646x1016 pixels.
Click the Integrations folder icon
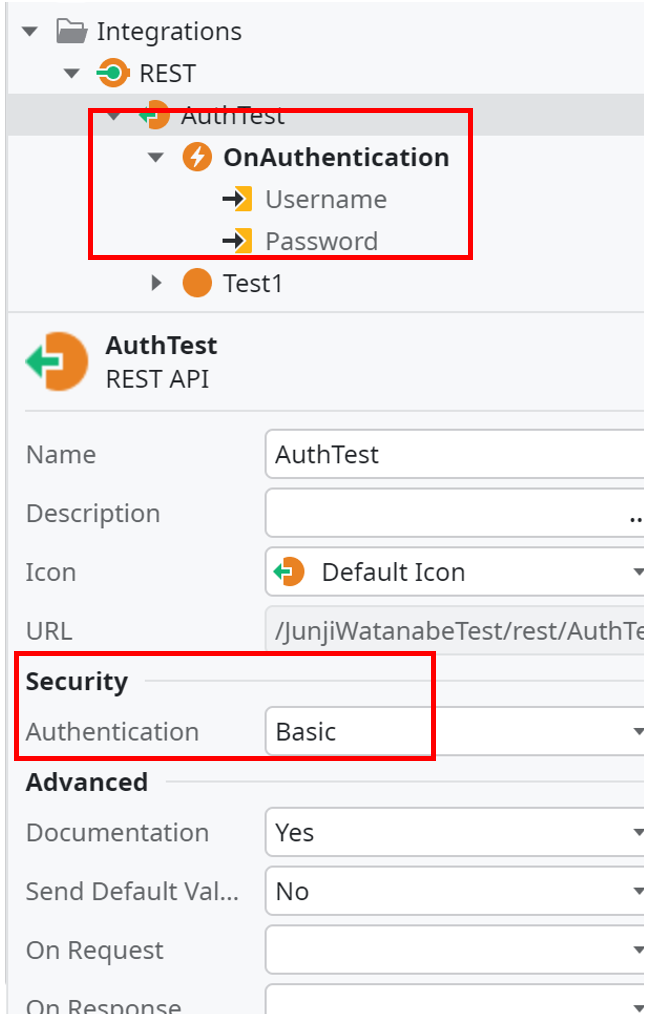tap(72, 31)
